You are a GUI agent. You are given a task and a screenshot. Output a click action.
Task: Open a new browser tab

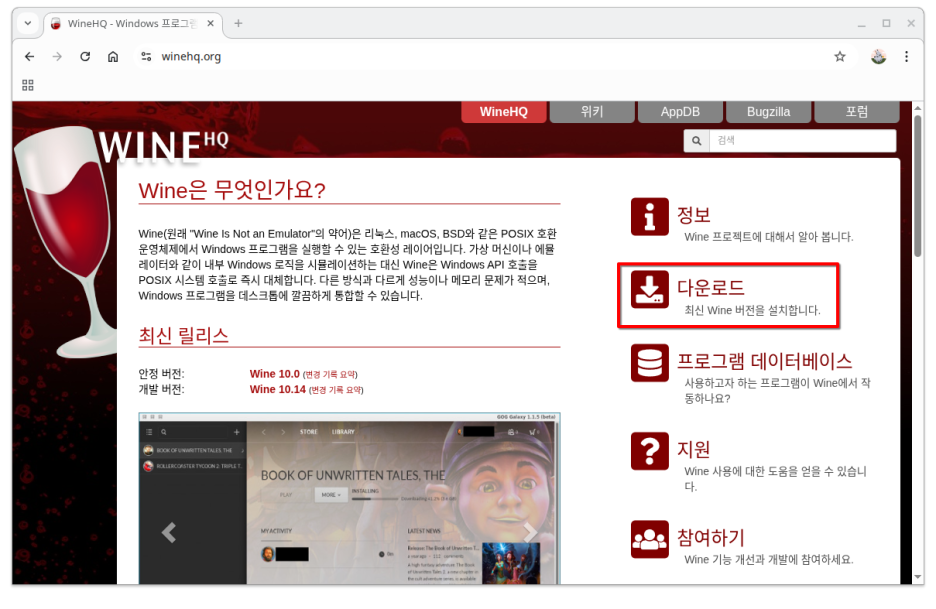click(x=238, y=23)
